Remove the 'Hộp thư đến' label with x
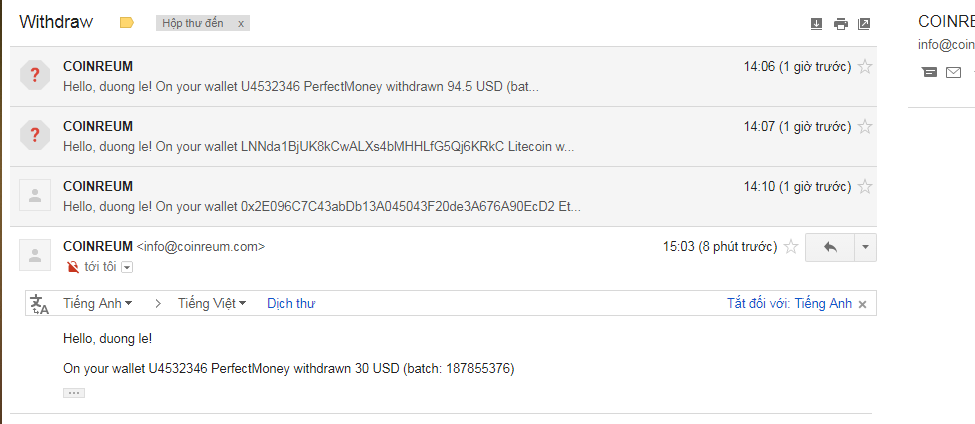The width and height of the screenshot is (975, 424). 240,23
